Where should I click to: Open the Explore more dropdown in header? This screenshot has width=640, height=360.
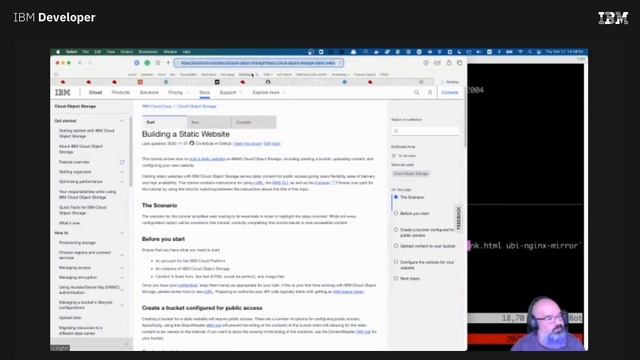[269, 93]
